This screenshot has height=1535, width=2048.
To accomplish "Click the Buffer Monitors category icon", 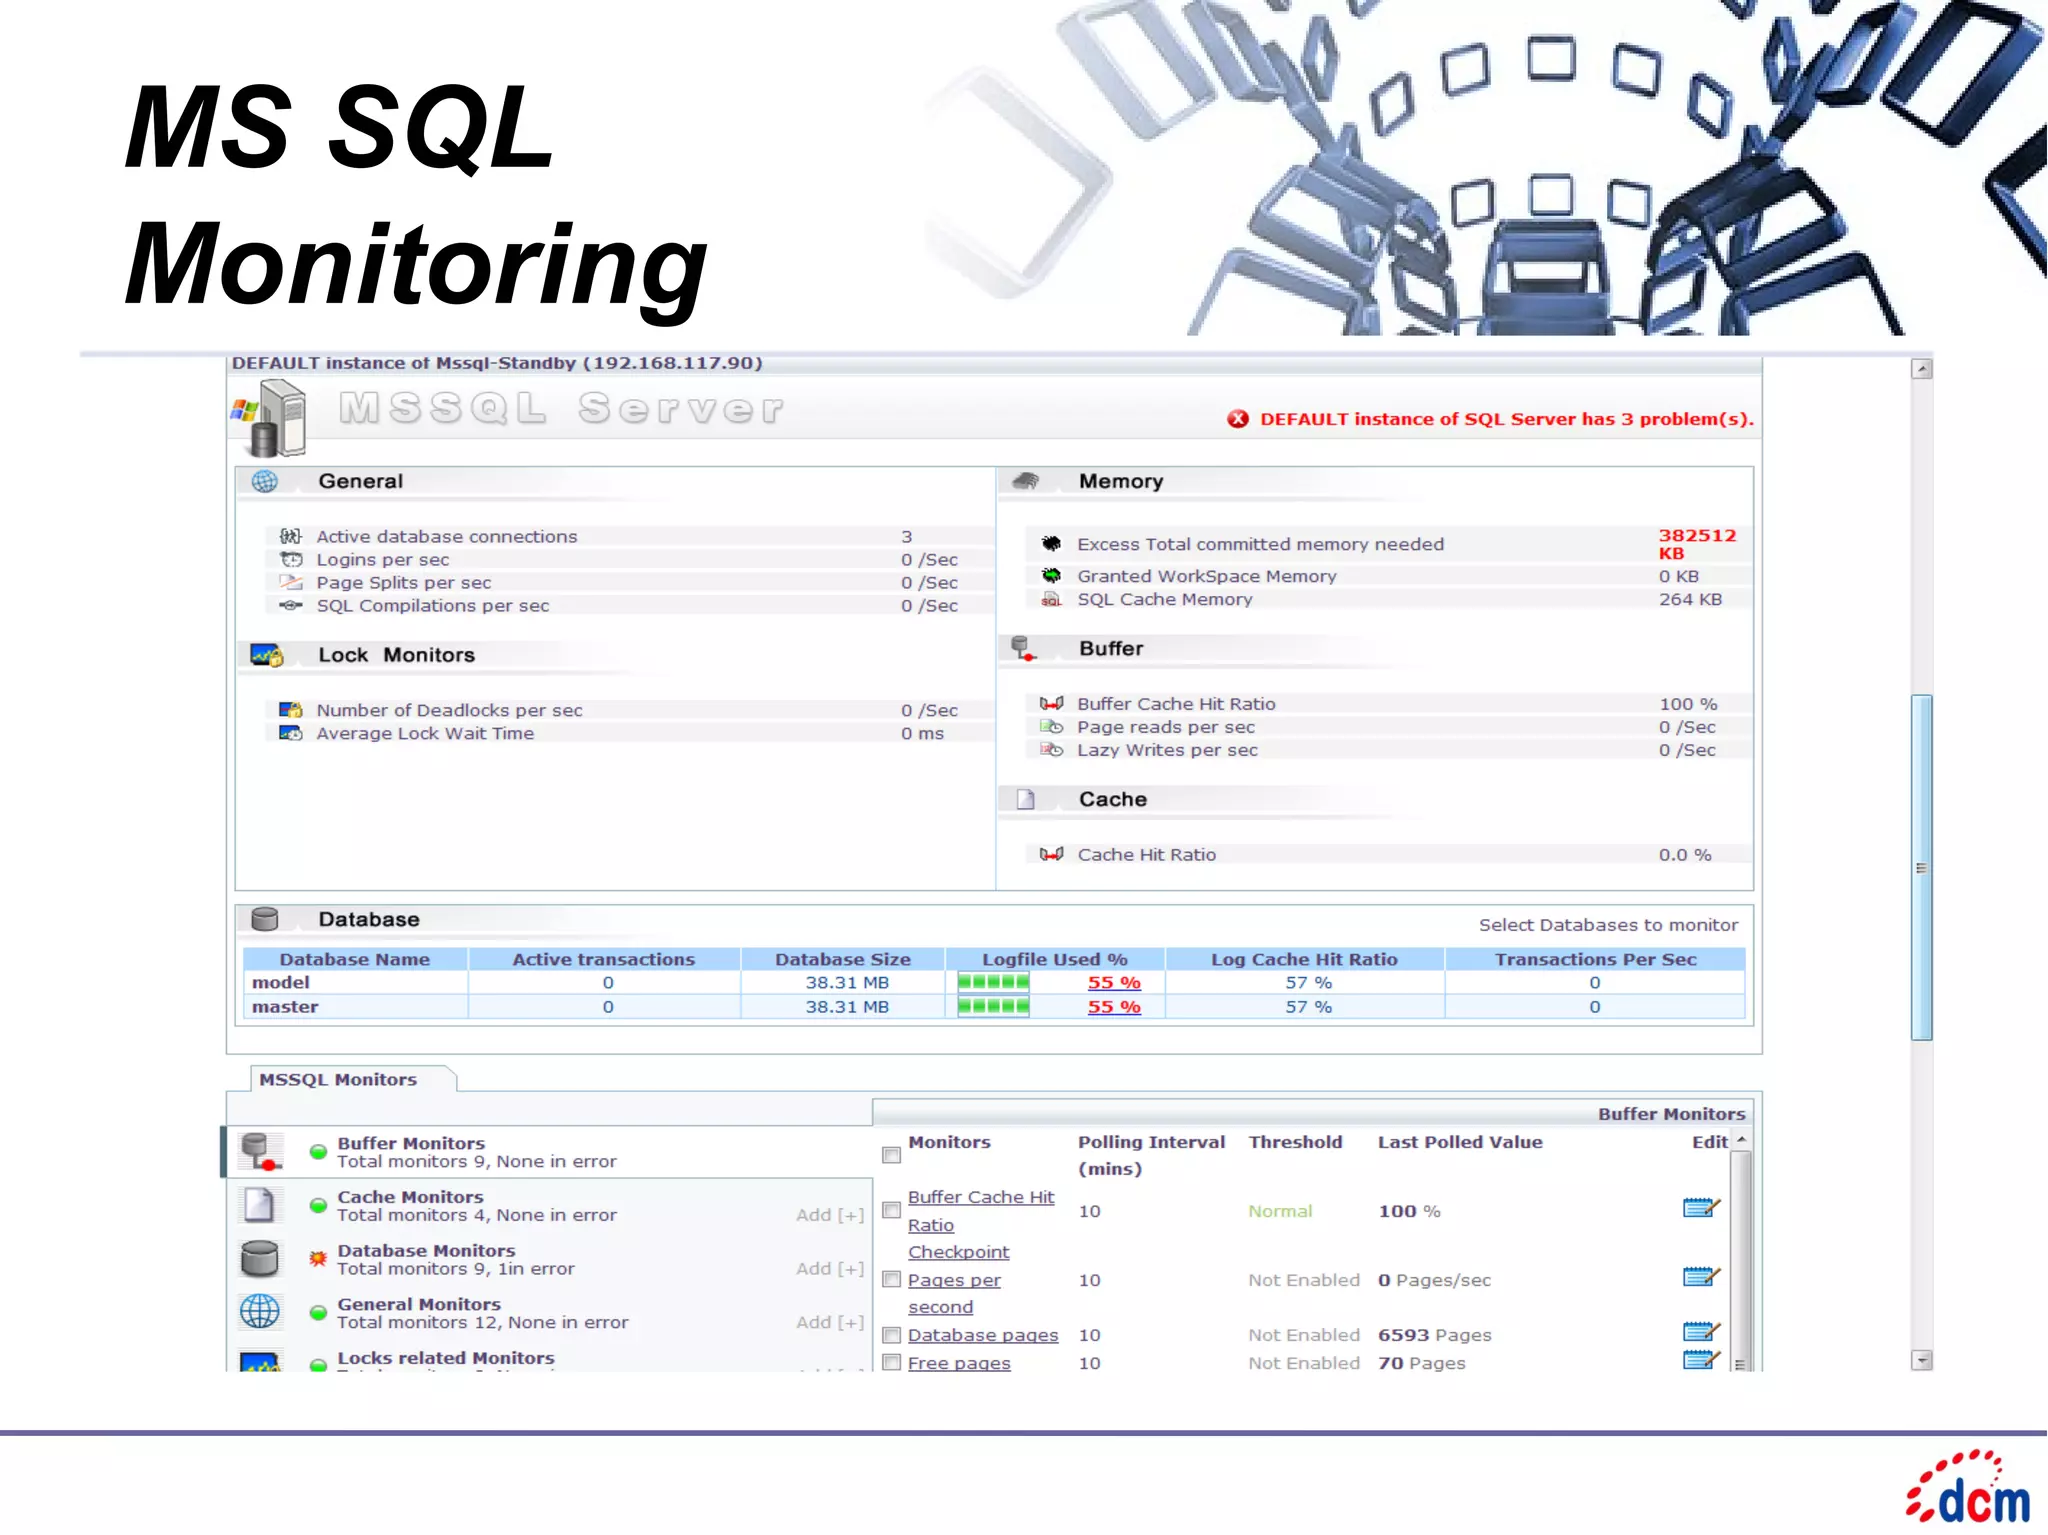I will (x=262, y=1152).
